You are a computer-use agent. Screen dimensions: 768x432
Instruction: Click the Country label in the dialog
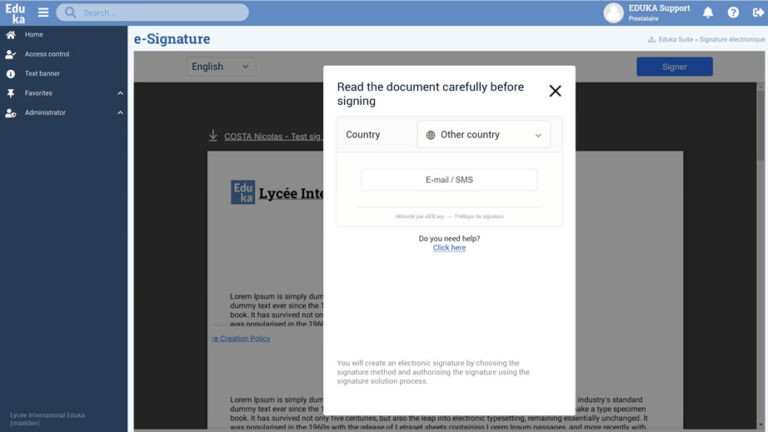(x=363, y=135)
